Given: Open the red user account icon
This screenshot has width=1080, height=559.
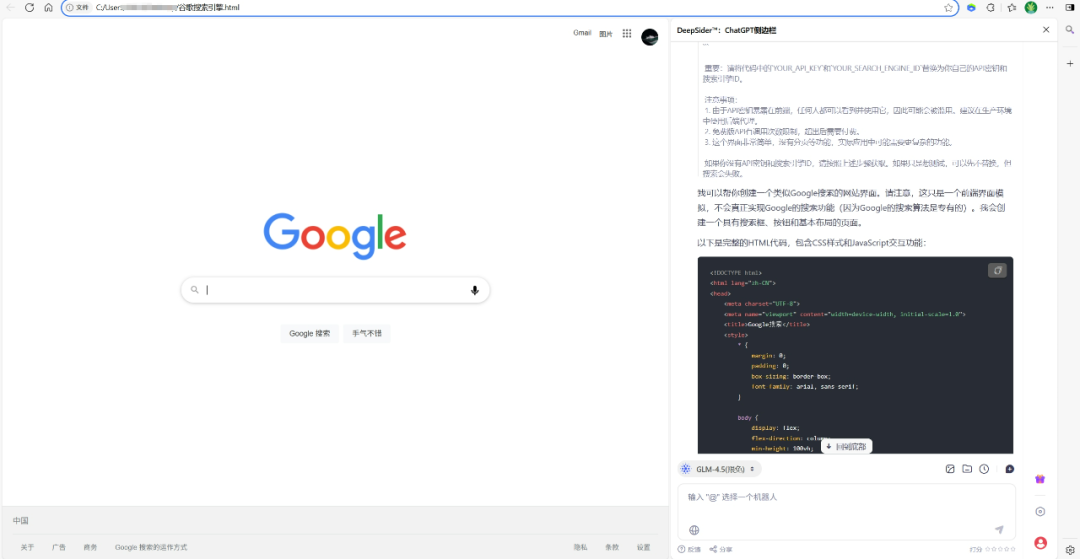Looking at the screenshot, I should tap(1040, 542).
